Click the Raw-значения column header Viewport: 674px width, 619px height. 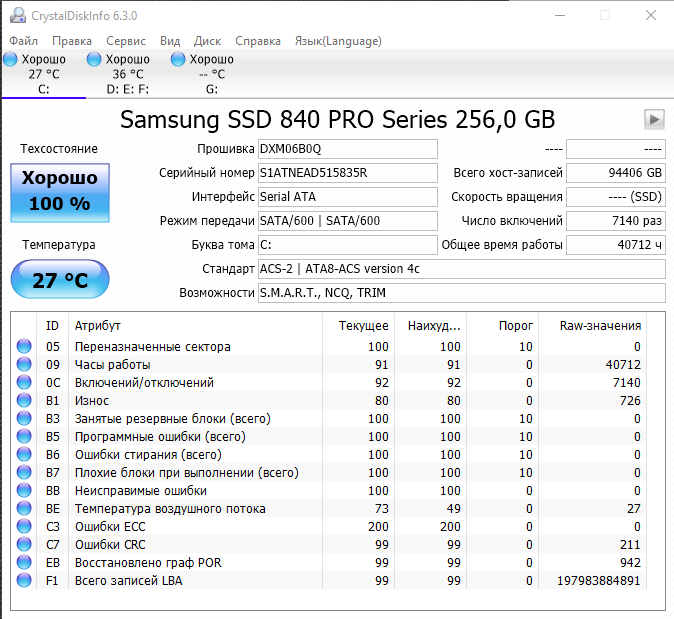[600, 325]
